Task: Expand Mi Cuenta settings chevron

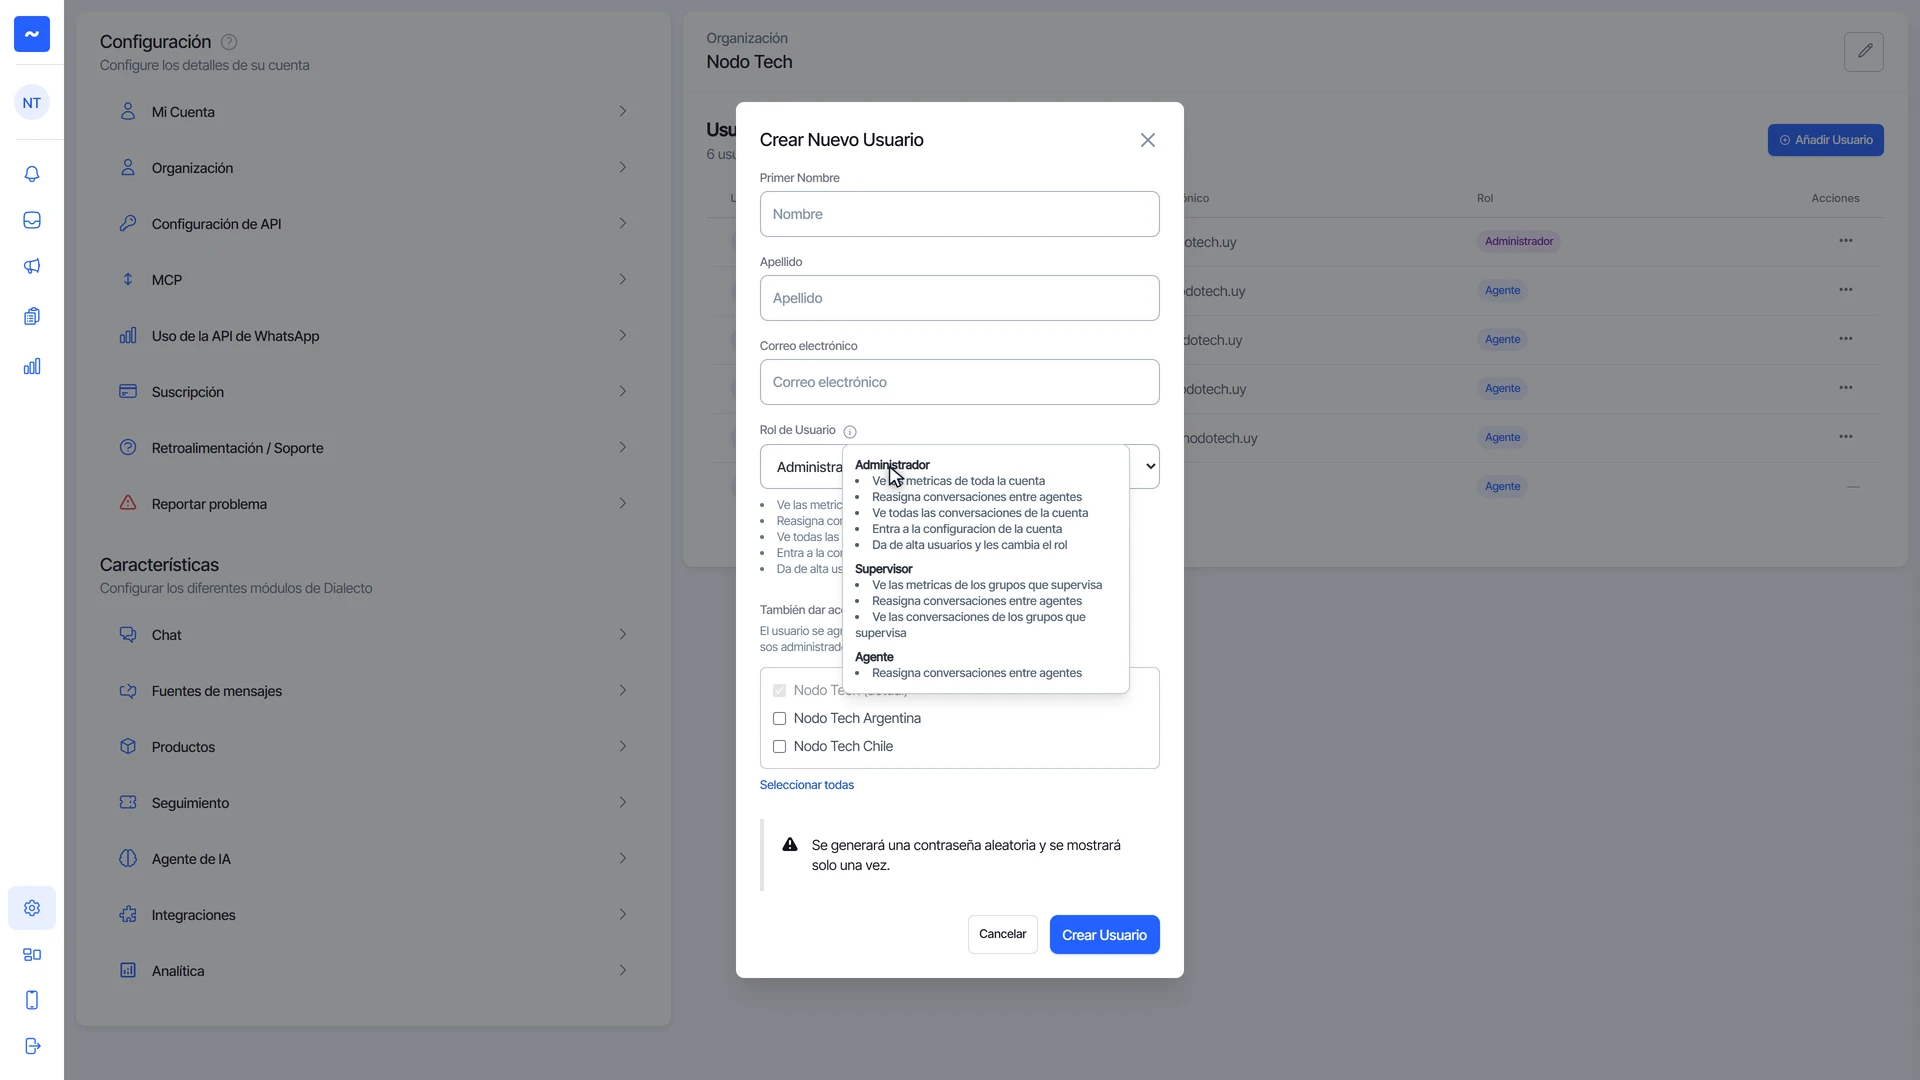Action: tap(622, 112)
